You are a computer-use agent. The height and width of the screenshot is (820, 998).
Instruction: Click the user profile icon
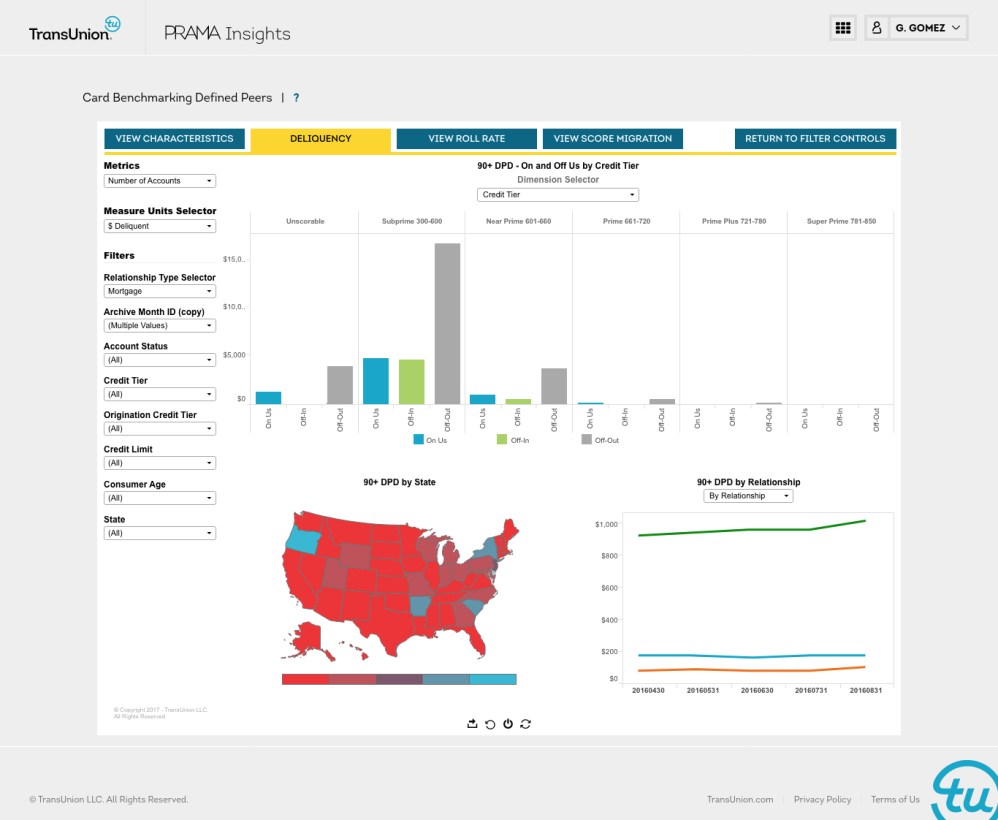pos(878,28)
